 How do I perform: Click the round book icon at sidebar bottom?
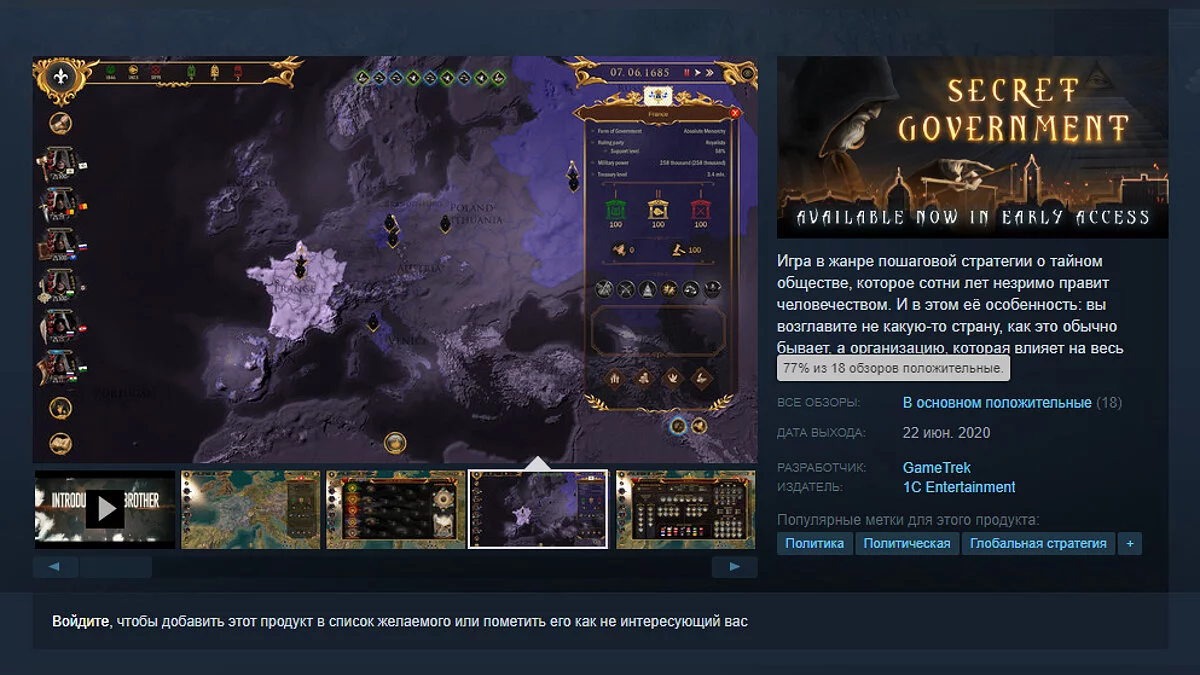[x=60, y=442]
